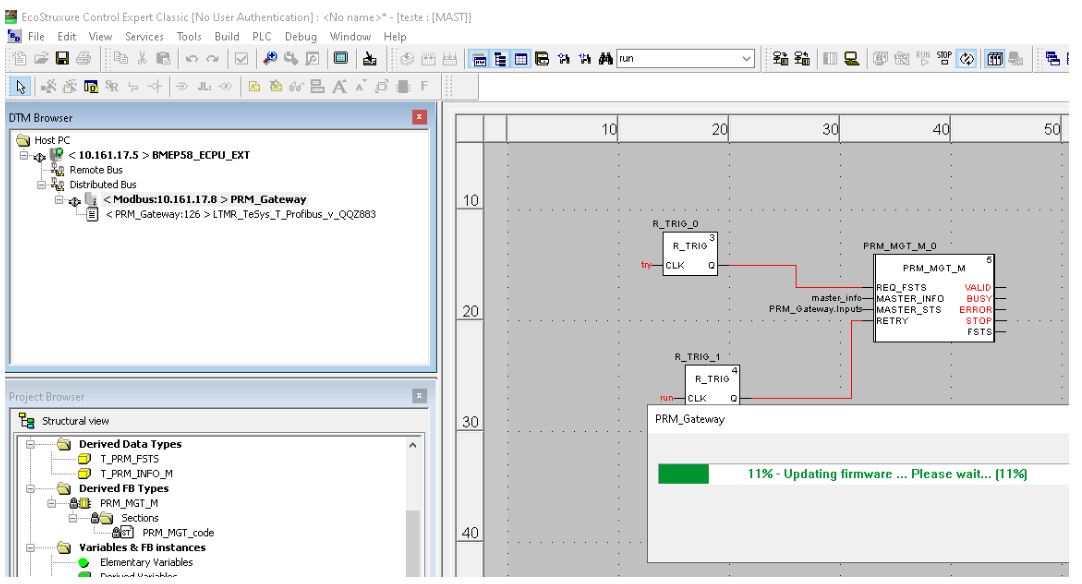Collapse the PRM_MGT_M tree node
Screen dimensions: 1082x584
(52, 503)
